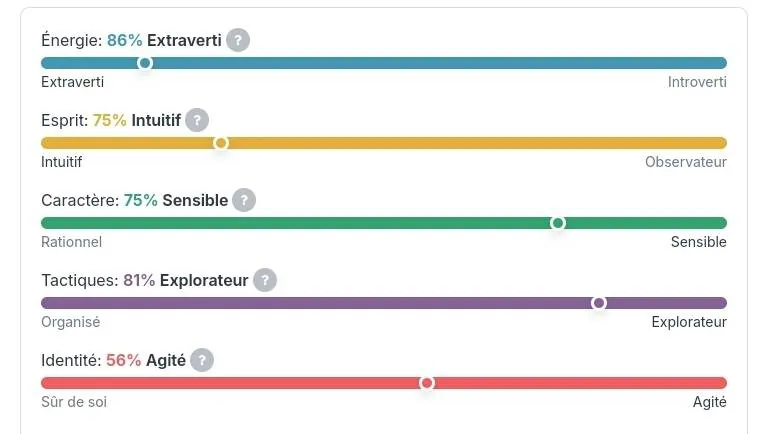Open the help icon next to Agité
Screen dimensions: 760x434
pos(202,360)
